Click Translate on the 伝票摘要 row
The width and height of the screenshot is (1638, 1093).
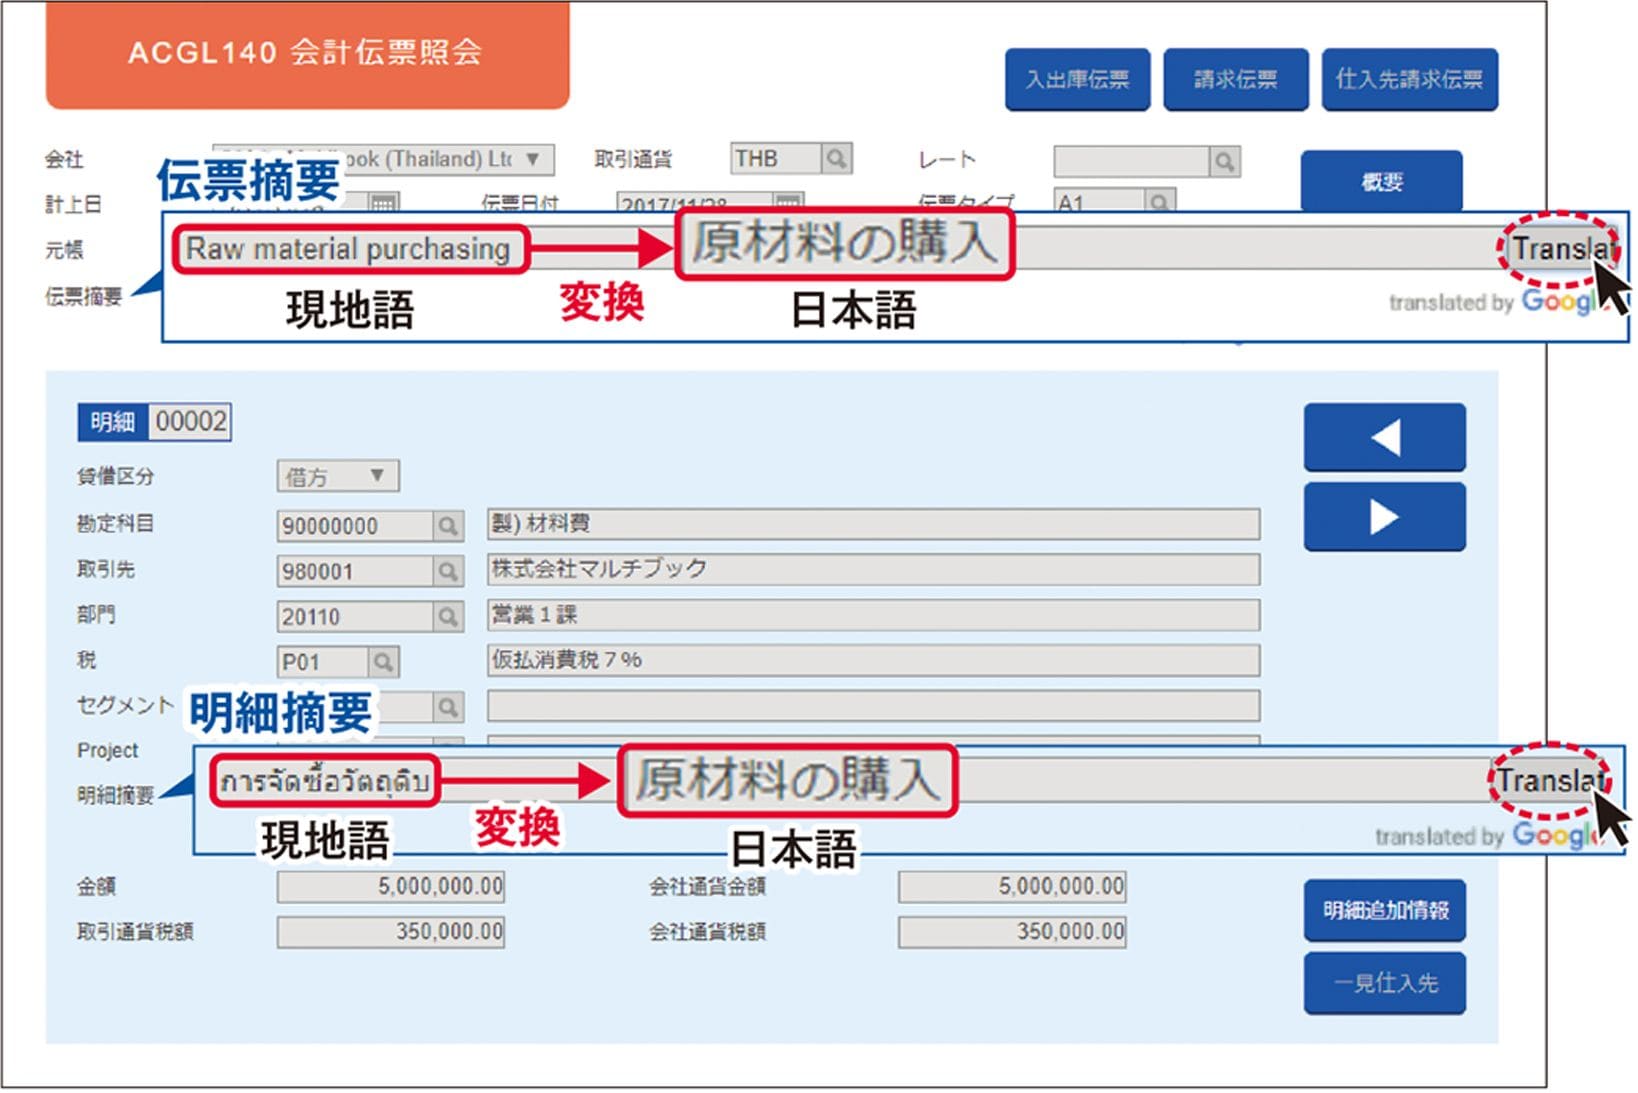[1558, 248]
